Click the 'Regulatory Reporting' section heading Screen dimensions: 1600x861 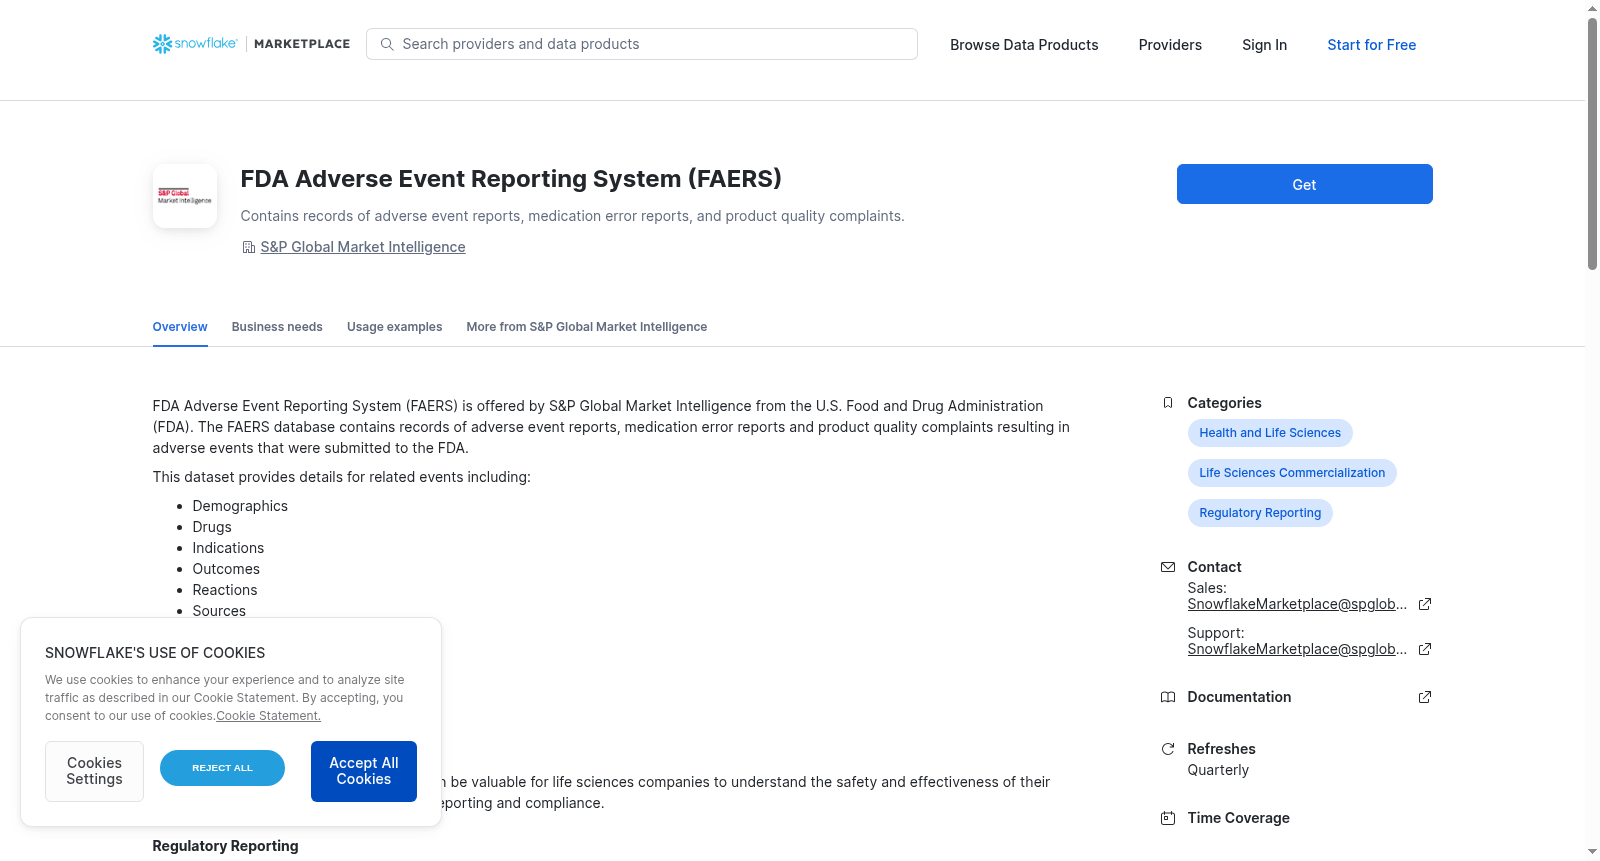[225, 846]
